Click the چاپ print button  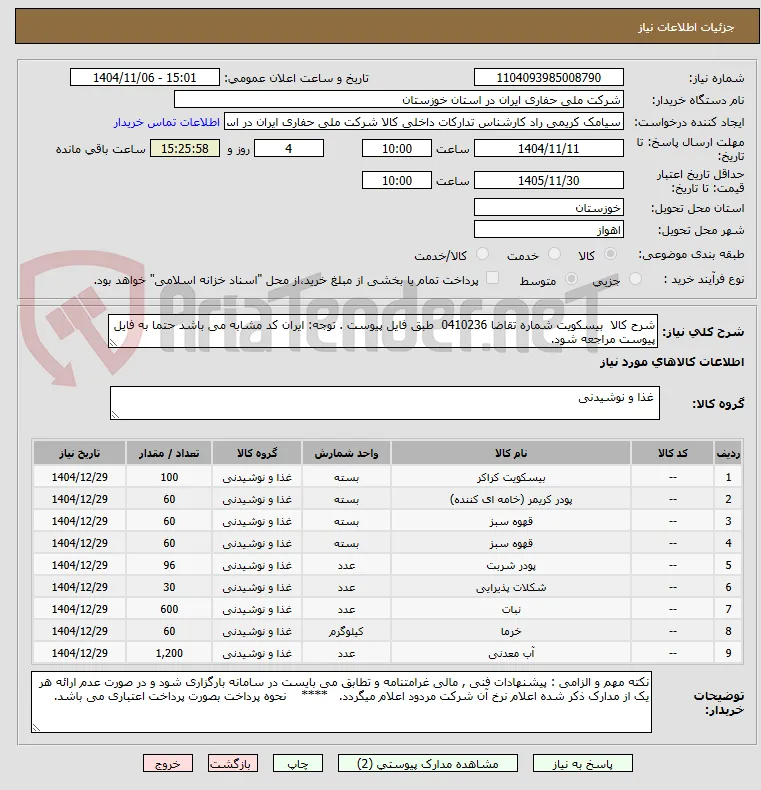click(x=298, y=764)
